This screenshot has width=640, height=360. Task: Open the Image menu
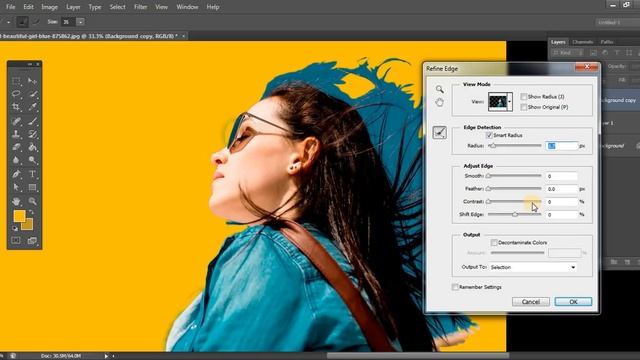coord(49,7)
